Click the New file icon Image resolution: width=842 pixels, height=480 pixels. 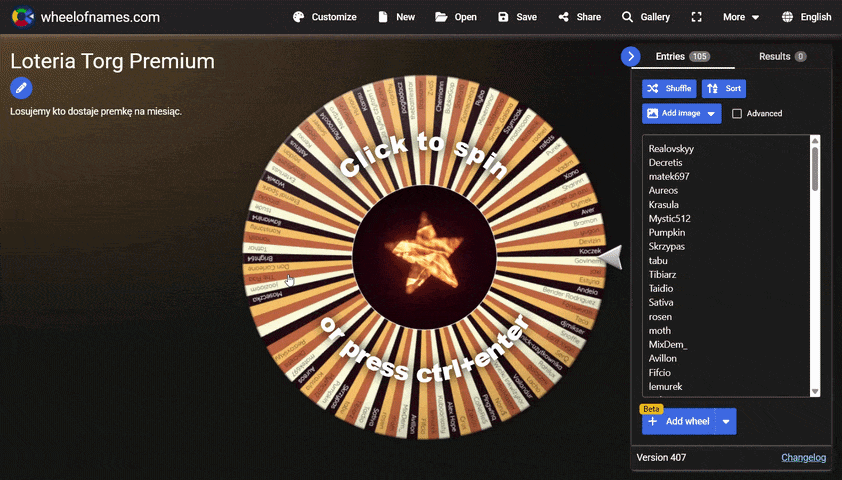pyautogui.click(x=383, y=17)
